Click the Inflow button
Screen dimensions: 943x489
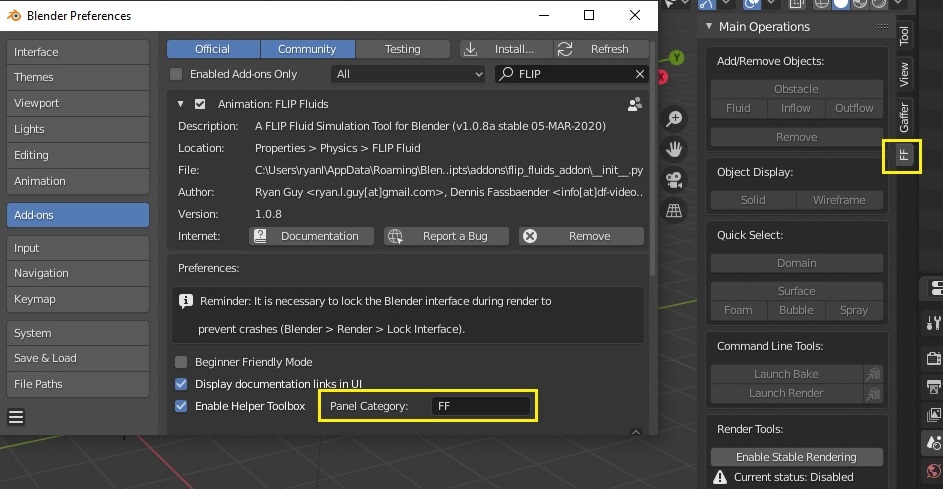[796, 108]
